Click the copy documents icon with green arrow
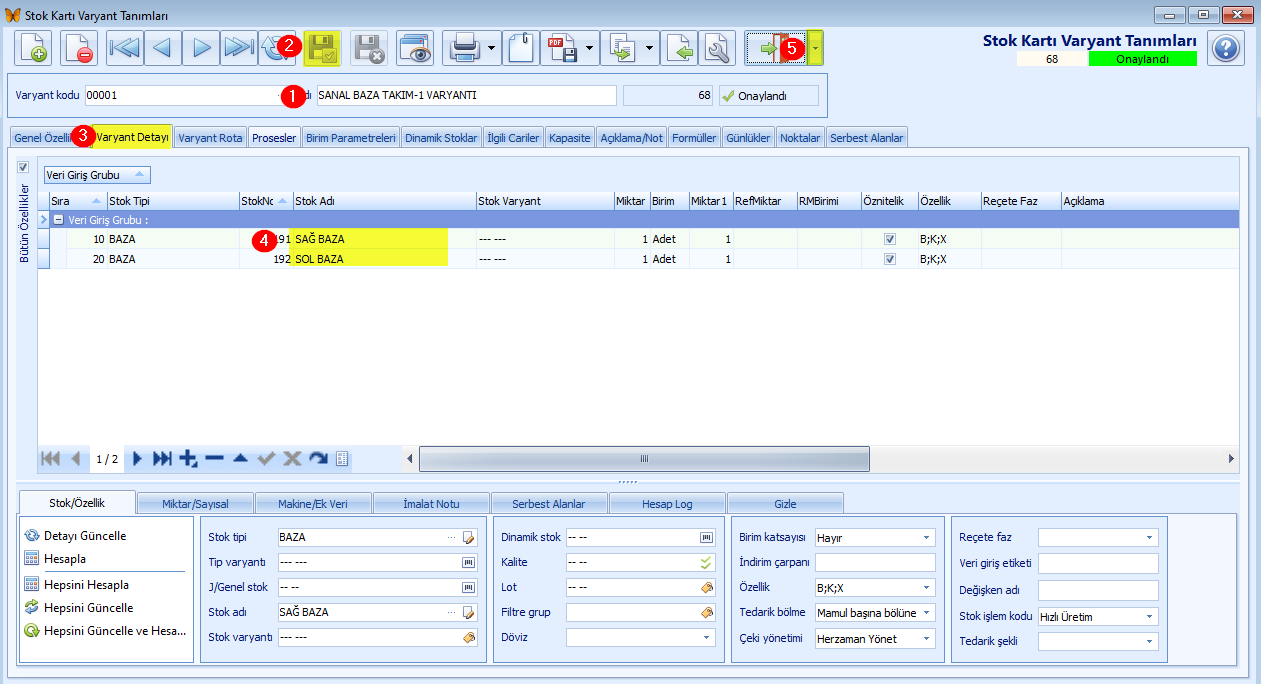The width and height of the screenshot is (1261, 684). coord(621,48)
